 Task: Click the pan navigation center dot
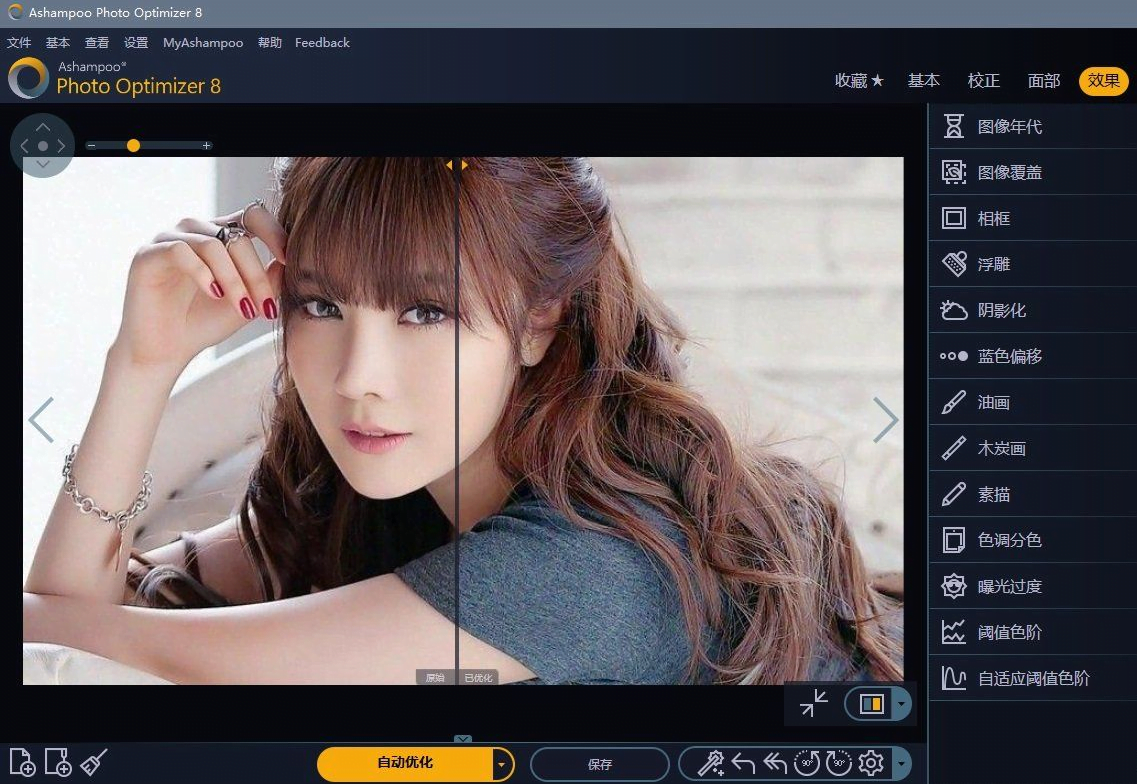coord(43,146)
